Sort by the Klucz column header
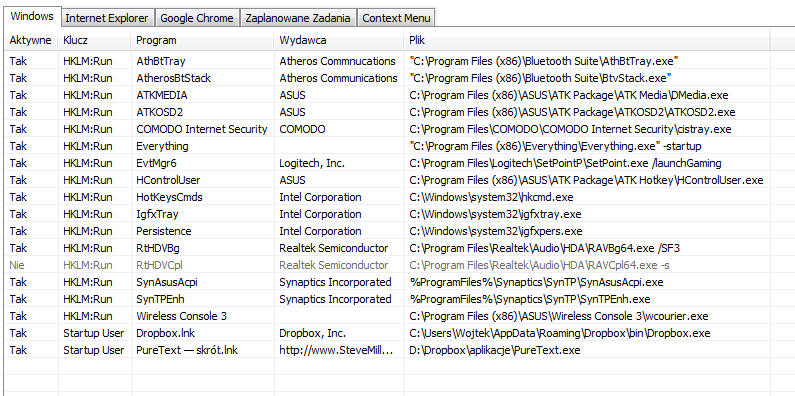 coord(95,40)
